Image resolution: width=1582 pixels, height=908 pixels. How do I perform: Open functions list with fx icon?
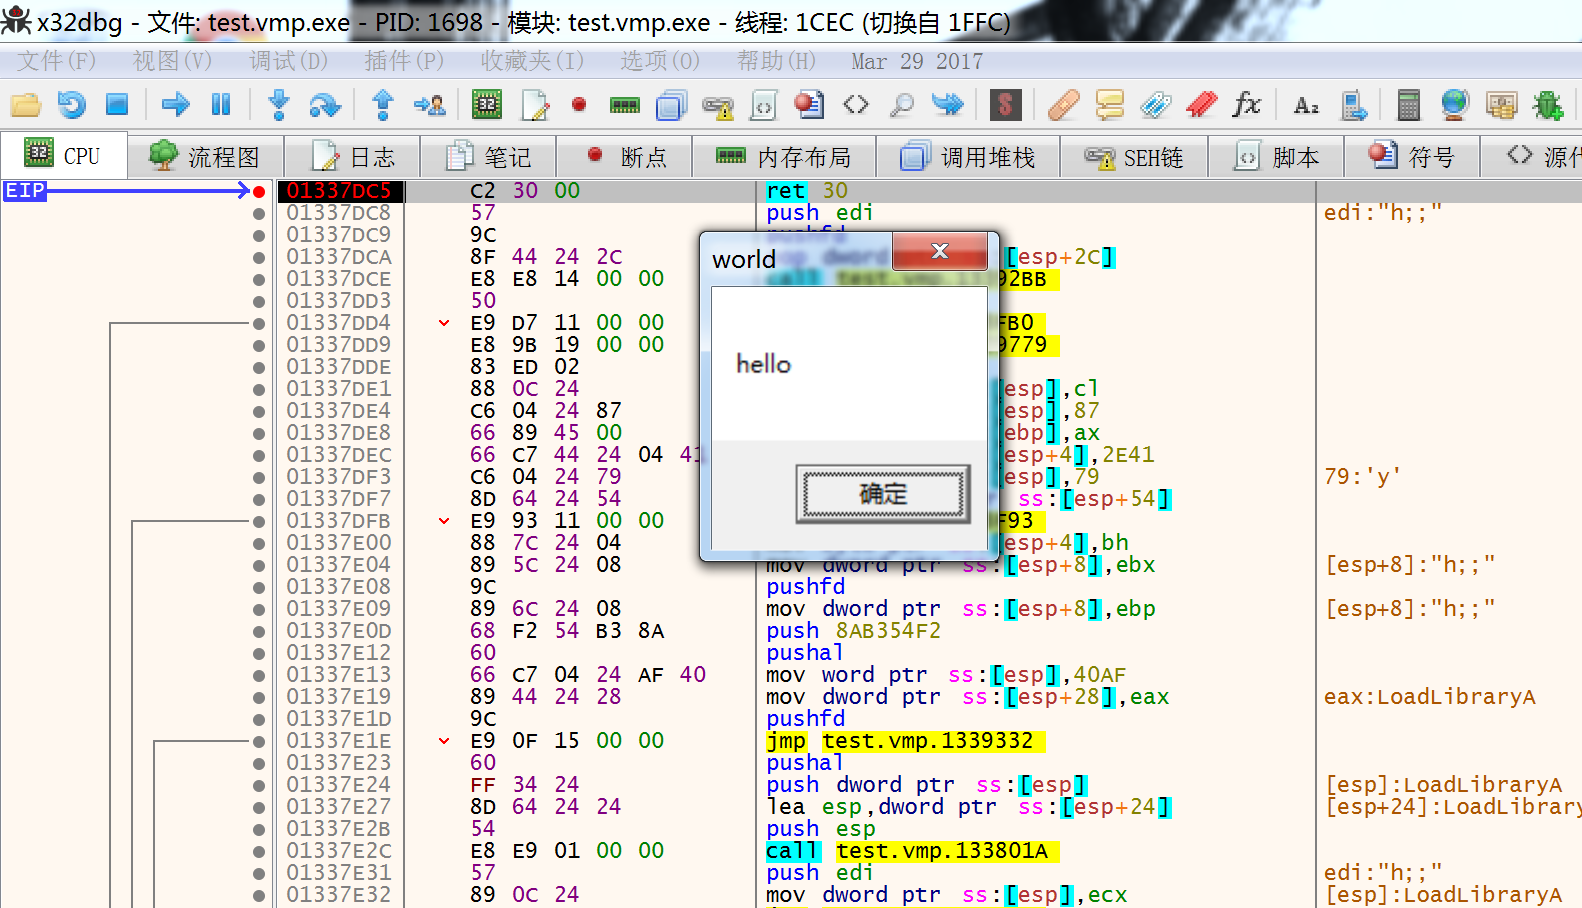tap(1247, 104)
